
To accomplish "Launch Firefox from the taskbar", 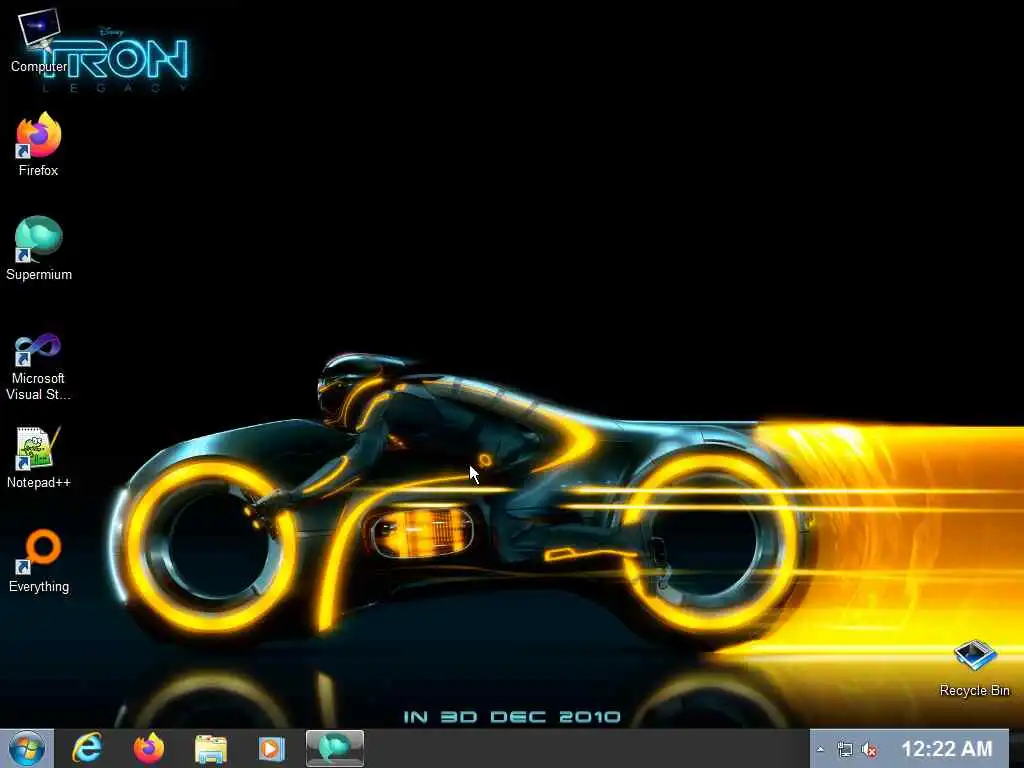I will point(149,748).
